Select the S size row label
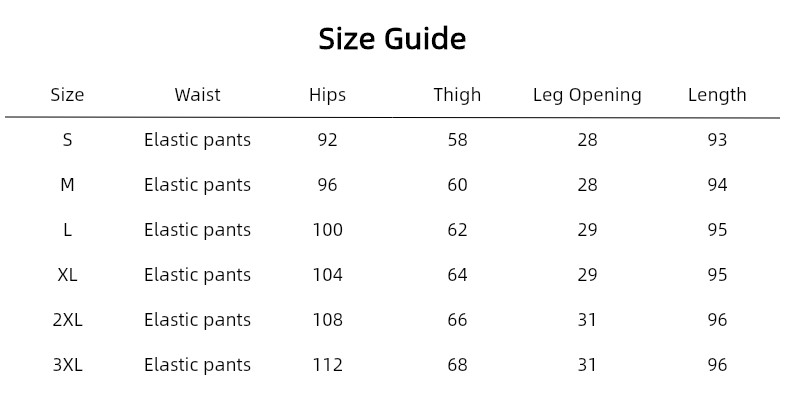This screenshot has width=785, height=400. click(x=67, y=140)
